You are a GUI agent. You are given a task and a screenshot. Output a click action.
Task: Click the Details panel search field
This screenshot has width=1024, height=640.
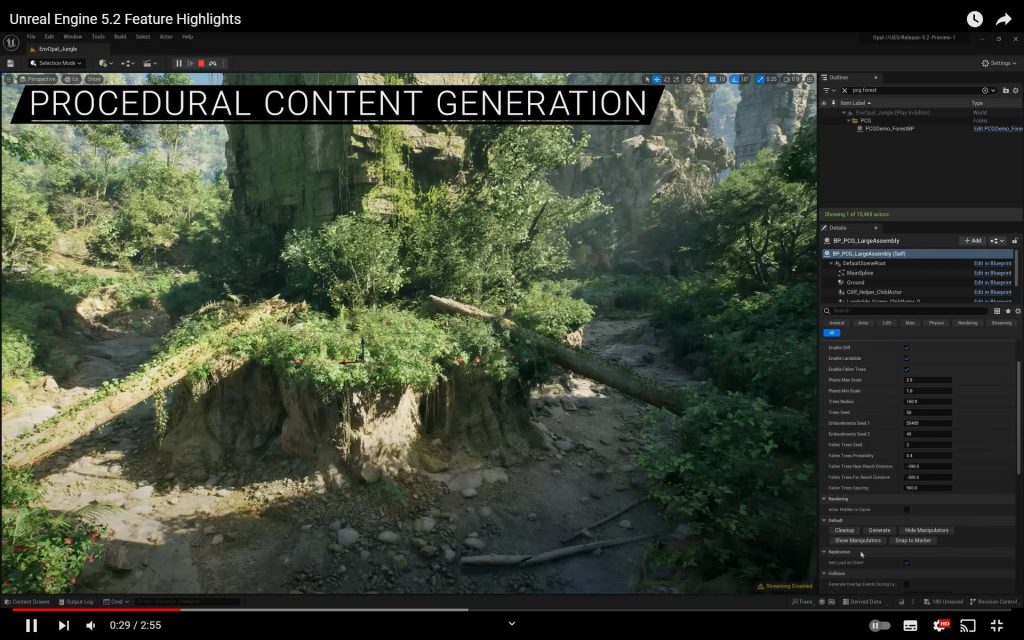(900, 310)
